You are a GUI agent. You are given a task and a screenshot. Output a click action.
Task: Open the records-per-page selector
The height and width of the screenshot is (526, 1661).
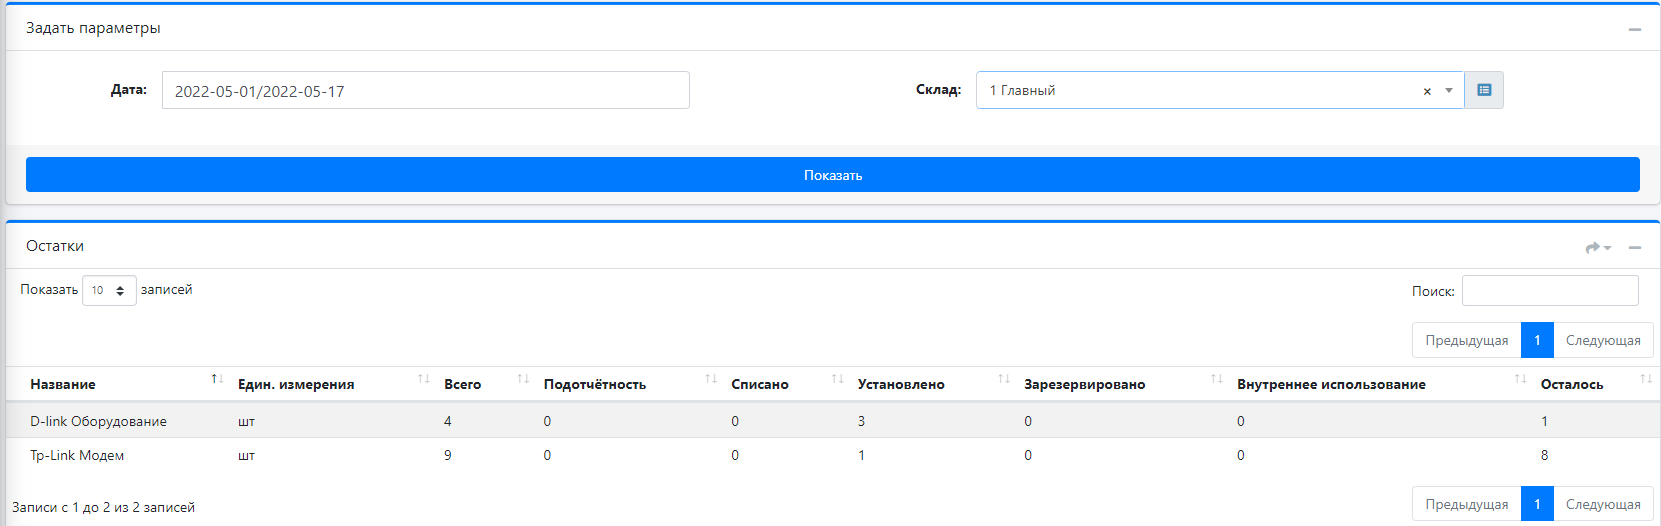pyautogui.click(x=109, y=290)
